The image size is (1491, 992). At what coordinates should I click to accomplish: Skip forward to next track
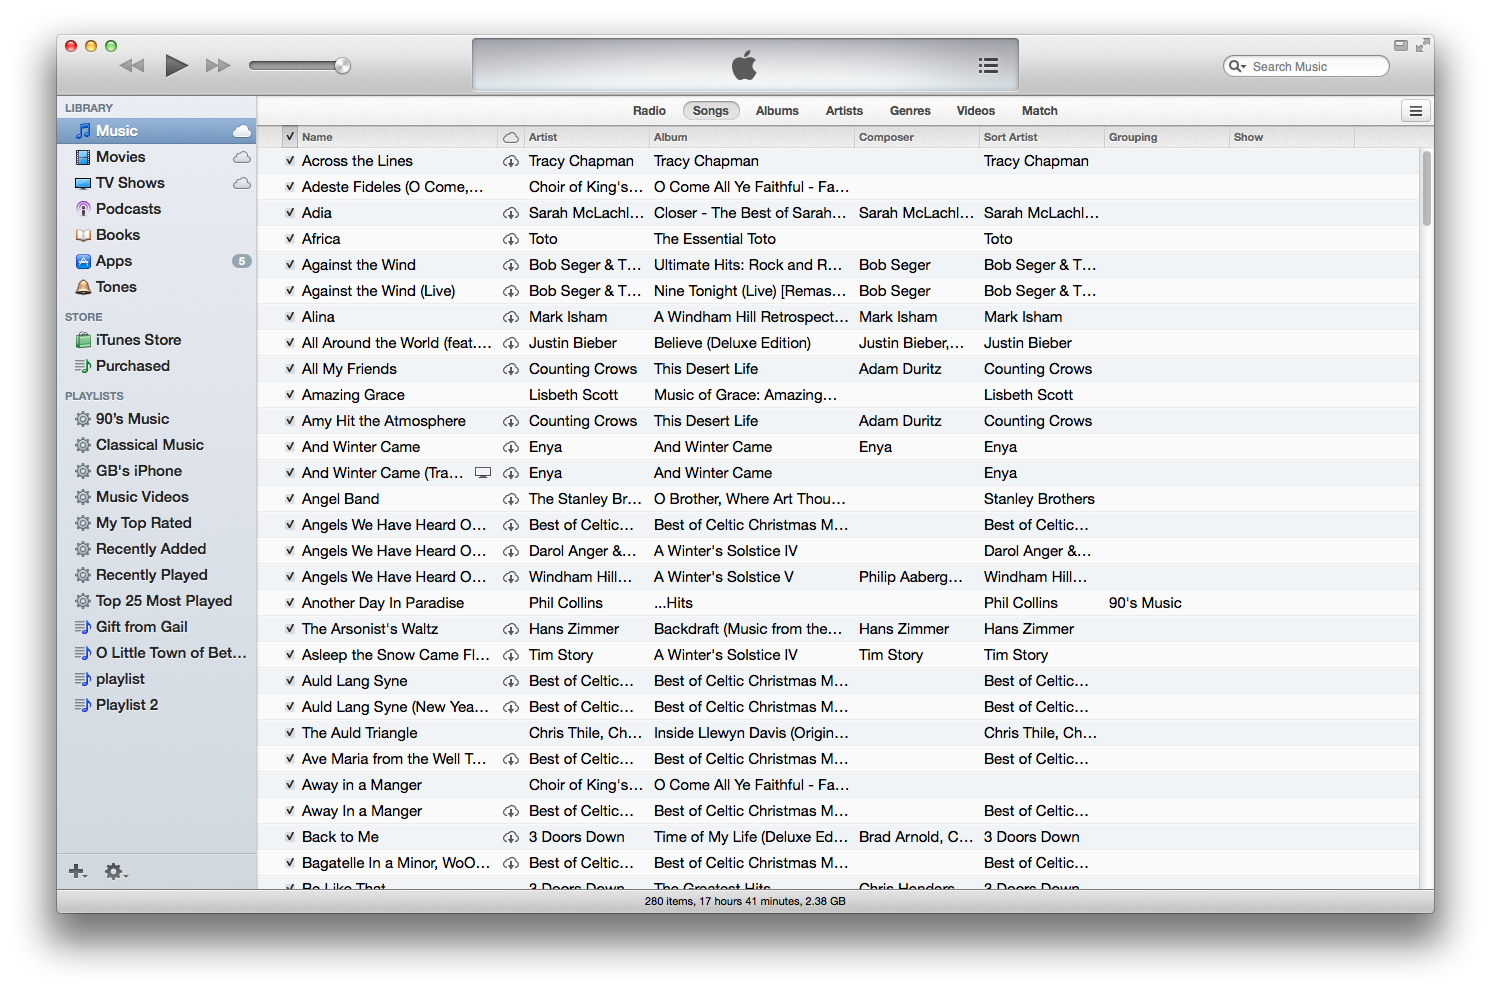click(218, 66)
